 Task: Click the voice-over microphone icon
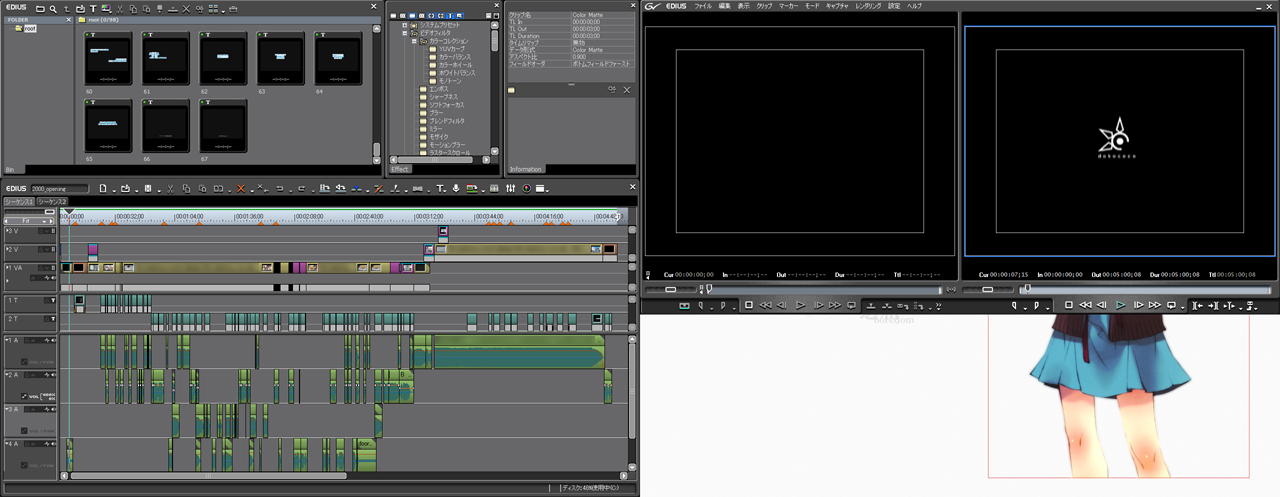tap(456, 189)
